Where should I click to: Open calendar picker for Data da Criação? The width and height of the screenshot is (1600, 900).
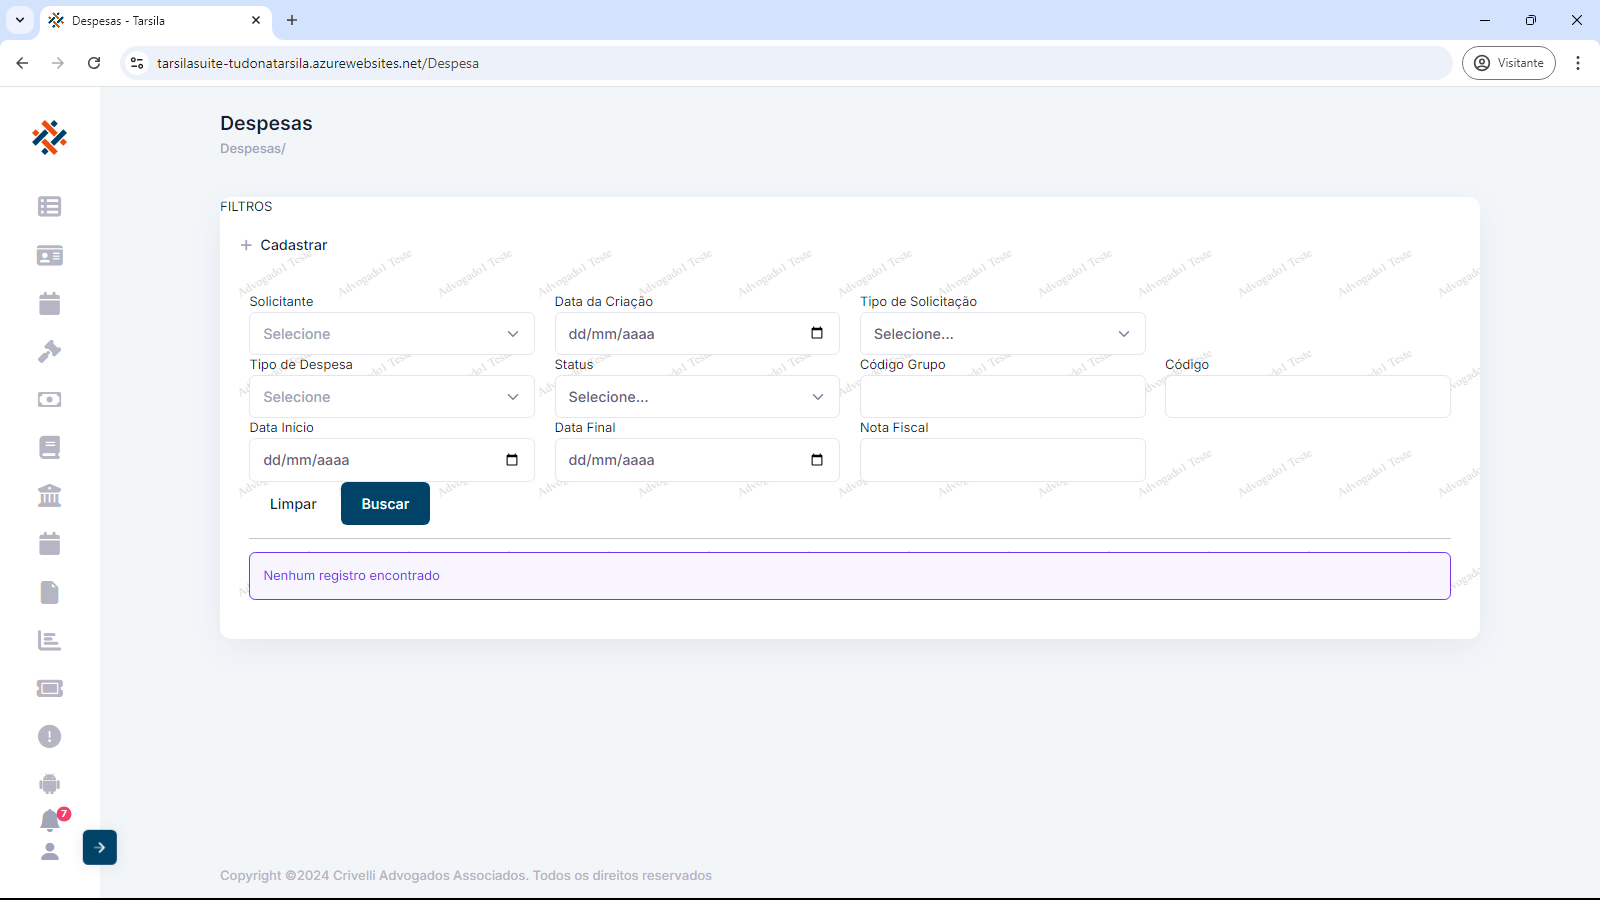[817, 333]
